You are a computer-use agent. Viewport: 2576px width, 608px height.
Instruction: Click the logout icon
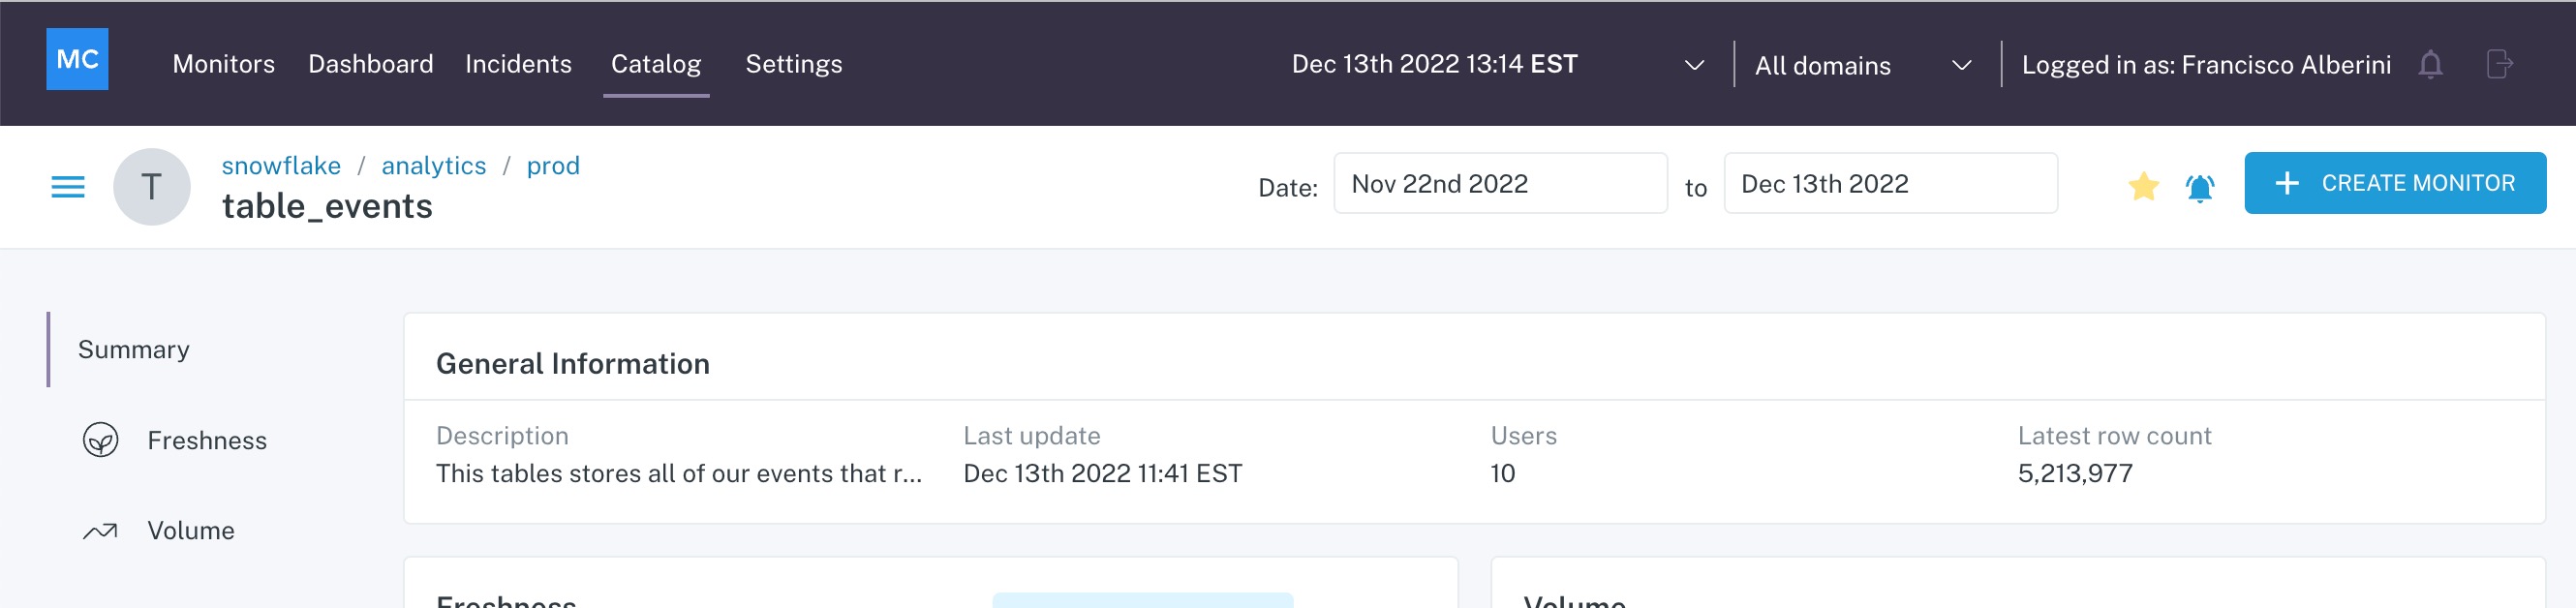[x=2499, y=65]
